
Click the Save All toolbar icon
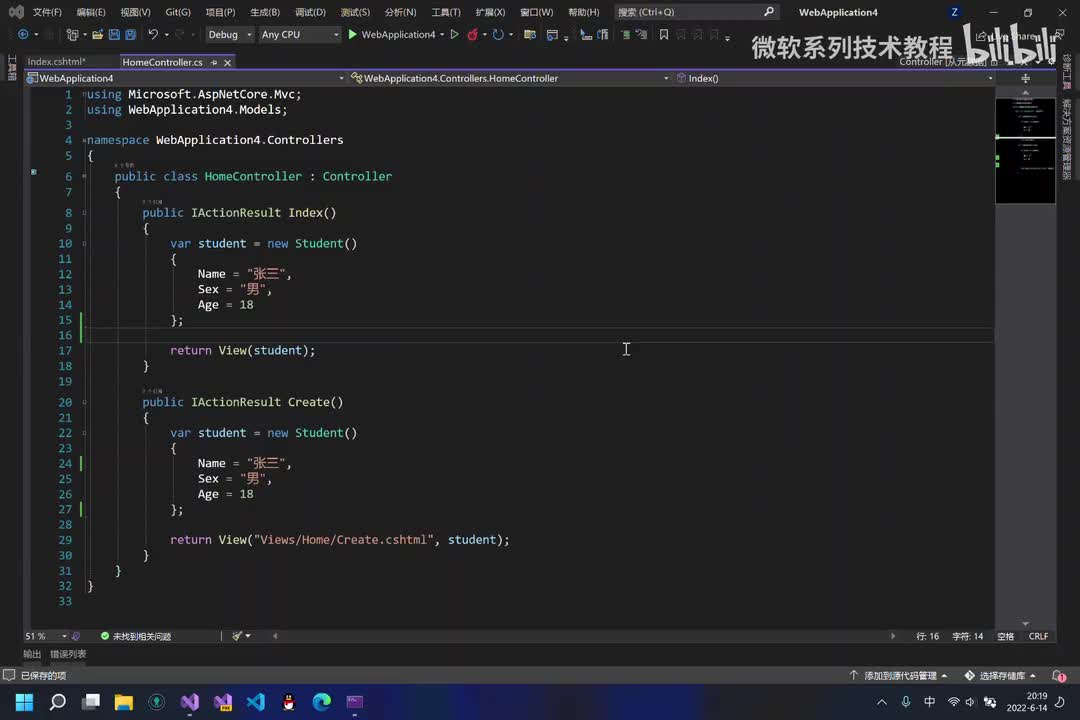(130, 34)
